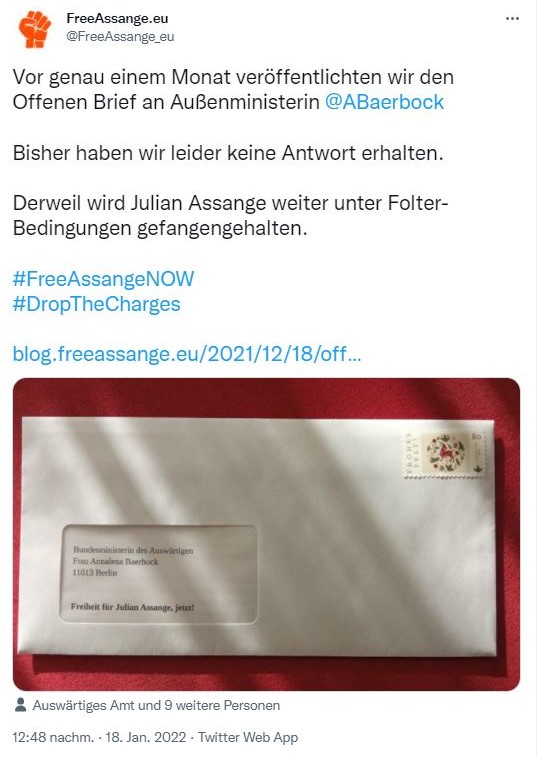Click the Twitter Web App source label
This screenshot has height=757, width=538.
pyautogui.click(x=248, y=737)
